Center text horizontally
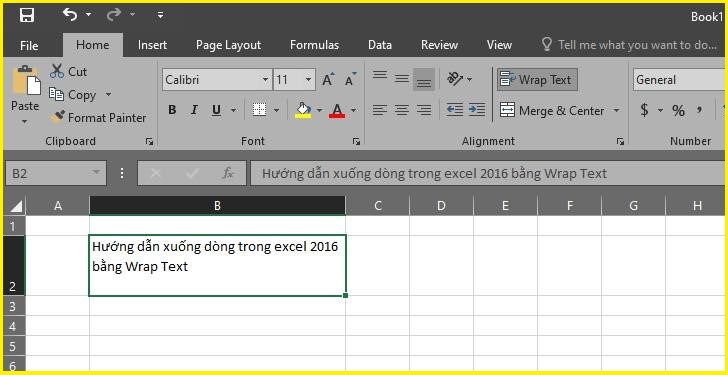Screen dimensions: 728x375 [402, 110]
